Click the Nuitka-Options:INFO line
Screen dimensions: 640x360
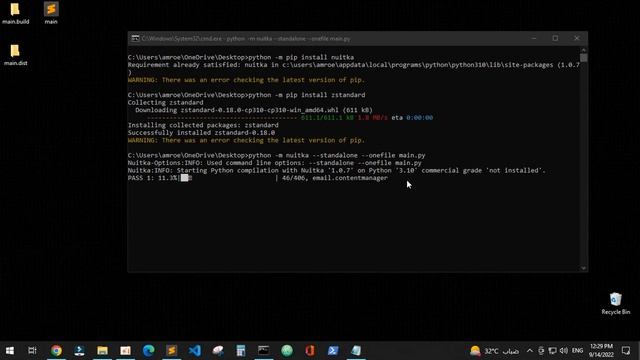click(275, 163)
